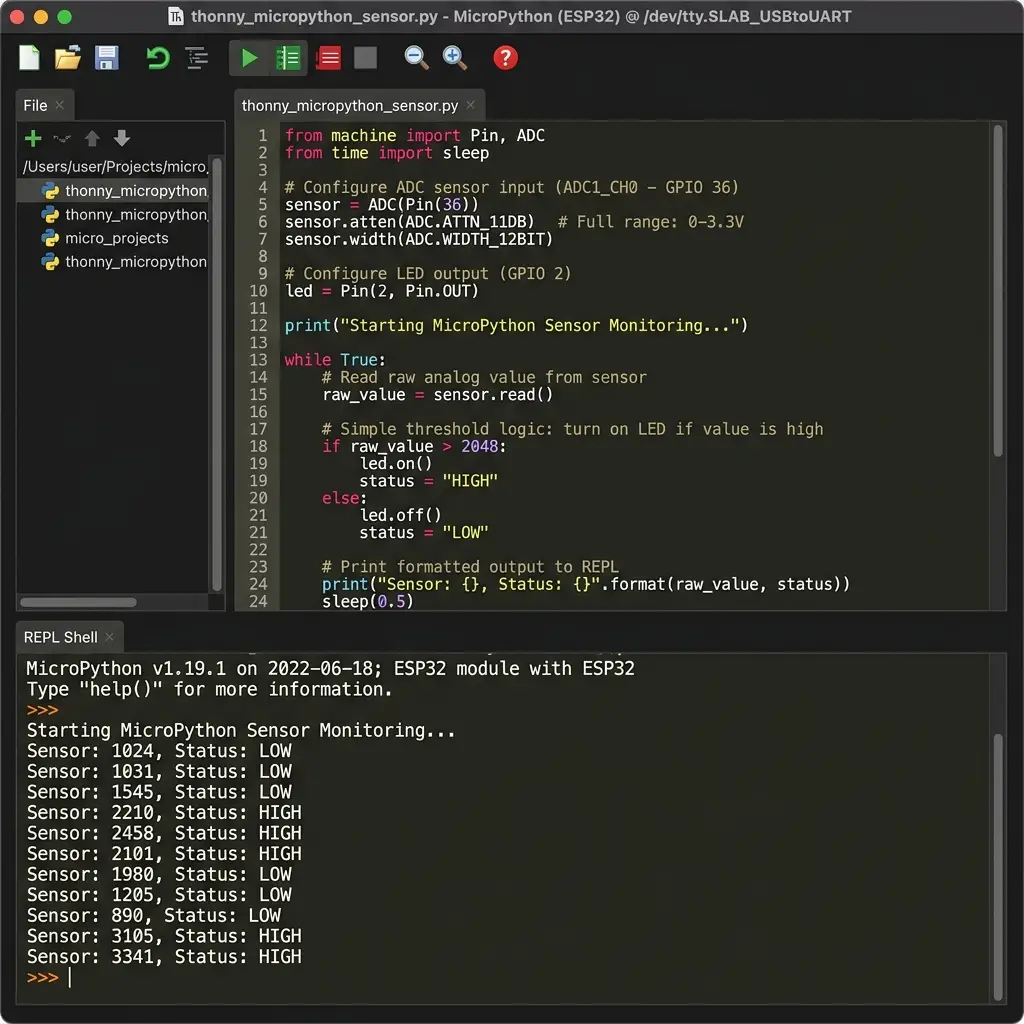Zoom out with the minus magnifier icon
Image resolution: width=1024 pixels, height=1024 pixels.
[416, 58]
